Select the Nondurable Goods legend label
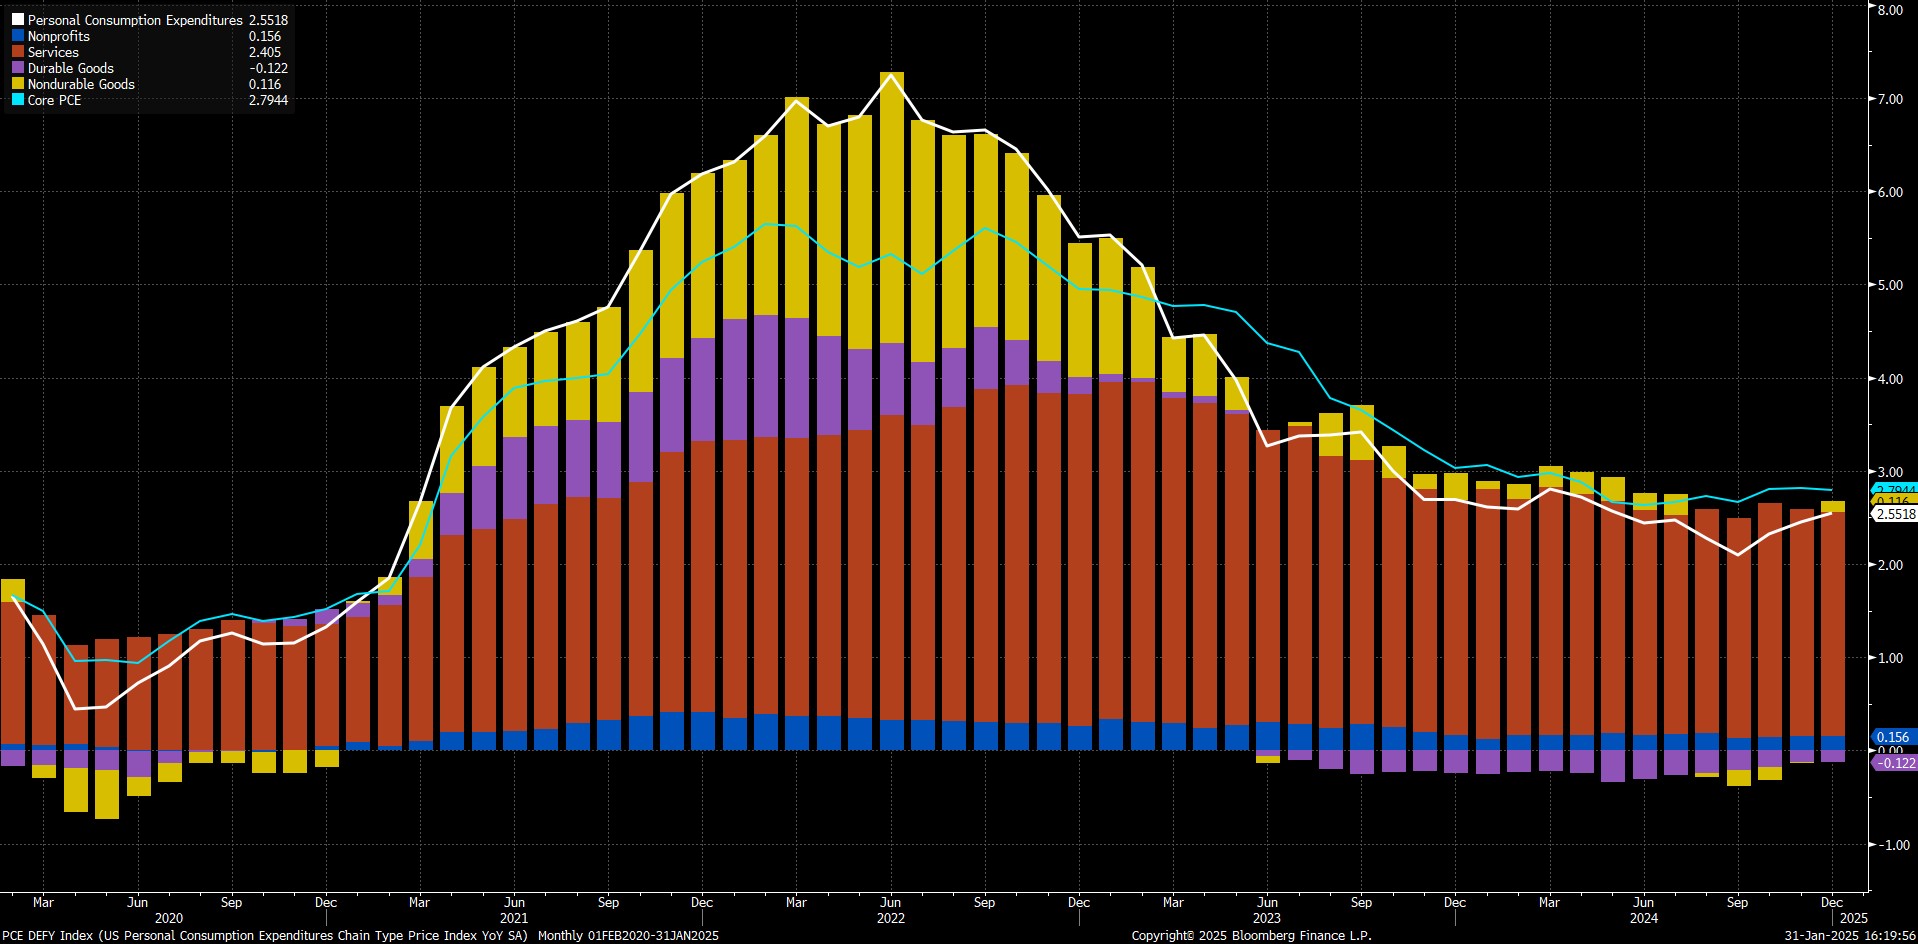Image resolution: width=1918 pixels, height=944 pixels. (81, 84)
